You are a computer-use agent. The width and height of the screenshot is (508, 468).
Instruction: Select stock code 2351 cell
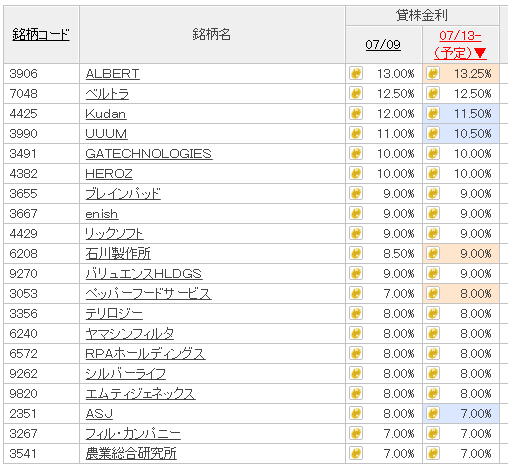(41, 414)
